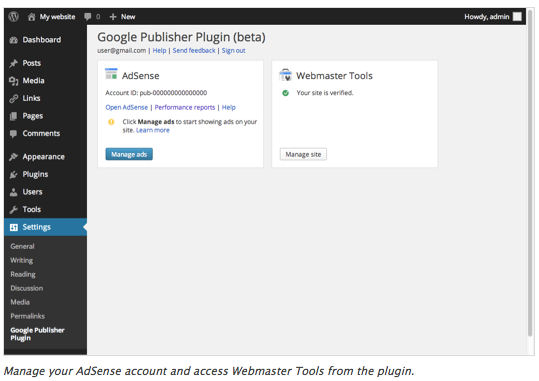Open the Posts menu
The image size is (539, 381).
click(32, 63)
